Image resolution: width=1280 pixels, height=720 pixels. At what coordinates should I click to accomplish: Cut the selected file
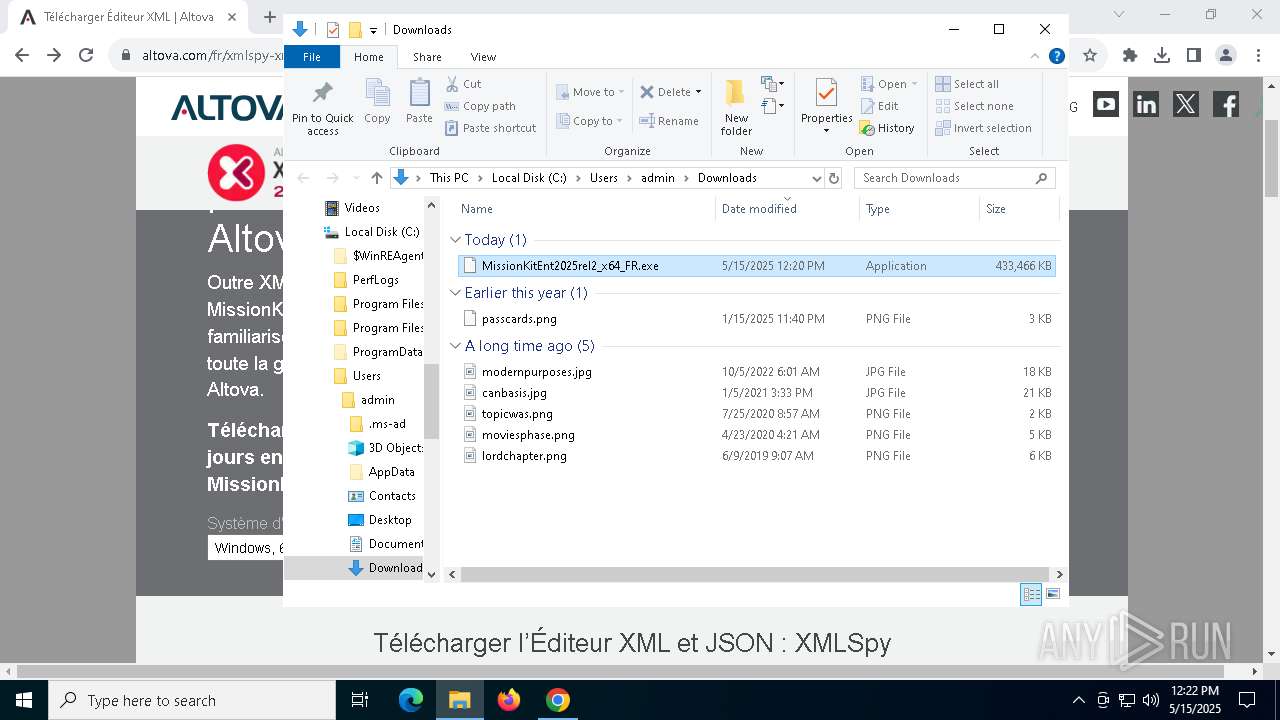tap(463, 84)
